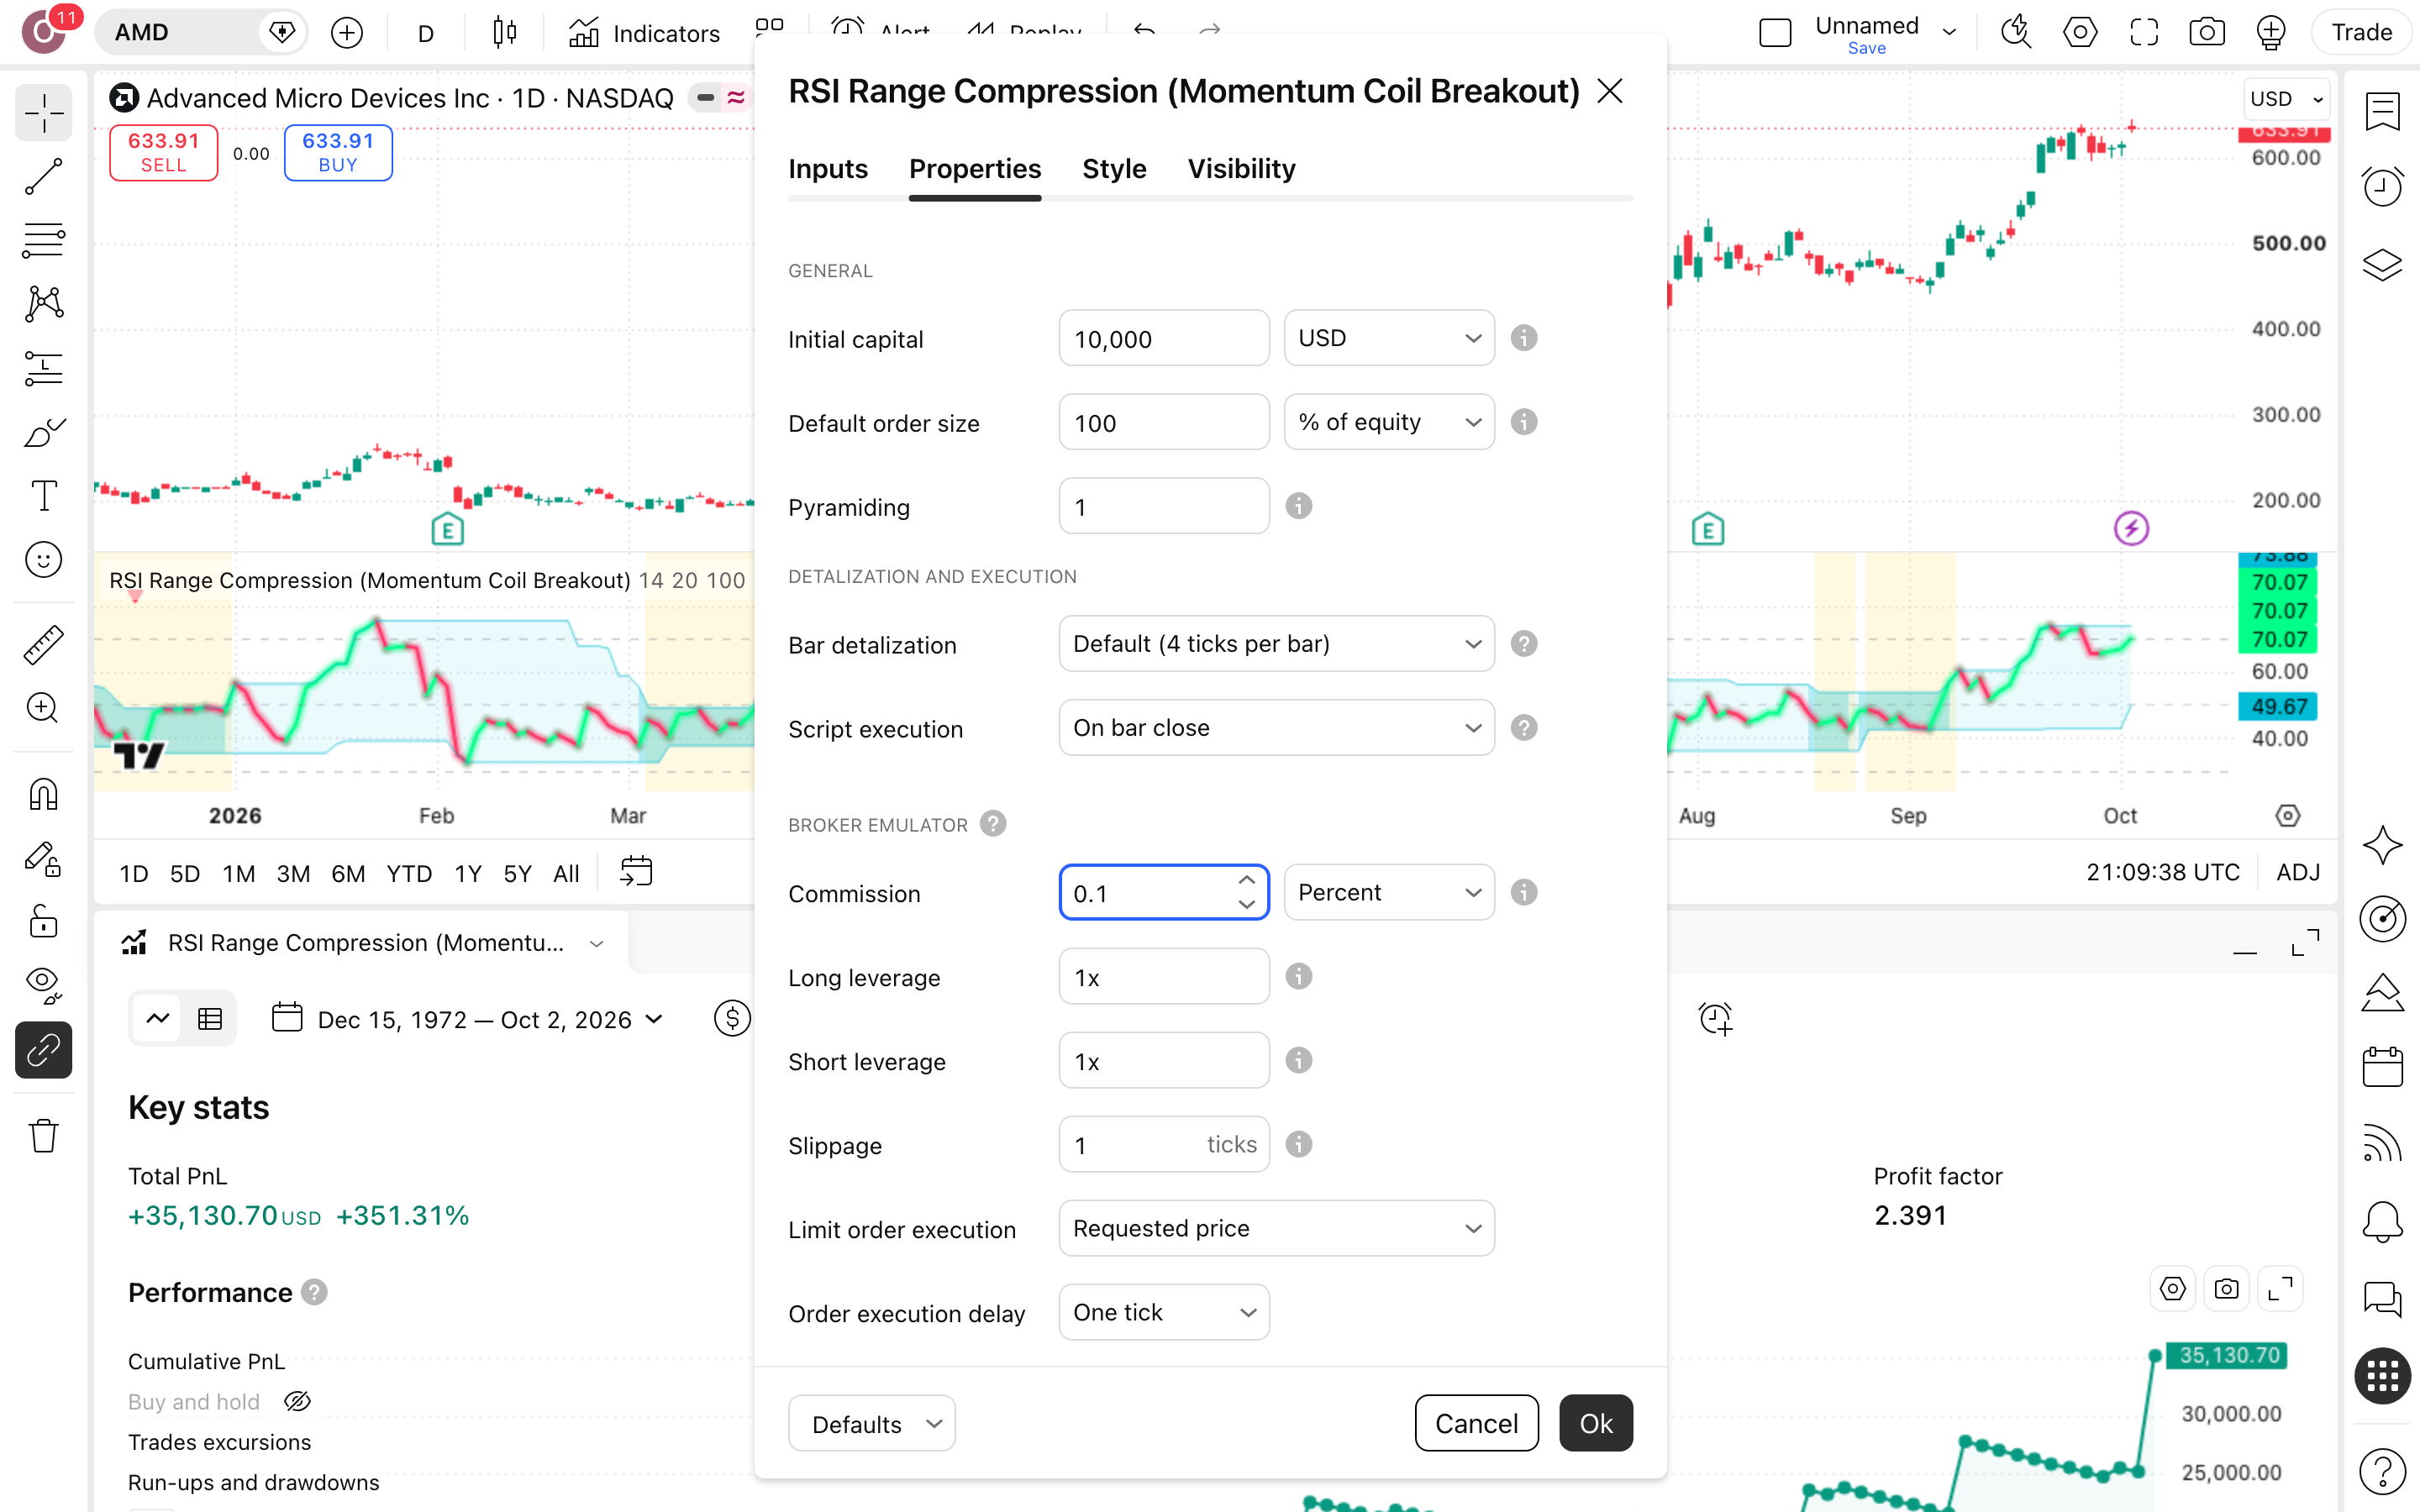Click the Cancel button
Viewport: 2420px width, 1512px height.
[1476, 1423]
